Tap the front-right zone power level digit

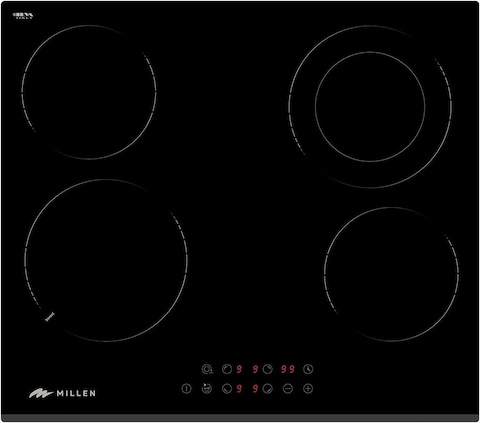pos(255,389)
